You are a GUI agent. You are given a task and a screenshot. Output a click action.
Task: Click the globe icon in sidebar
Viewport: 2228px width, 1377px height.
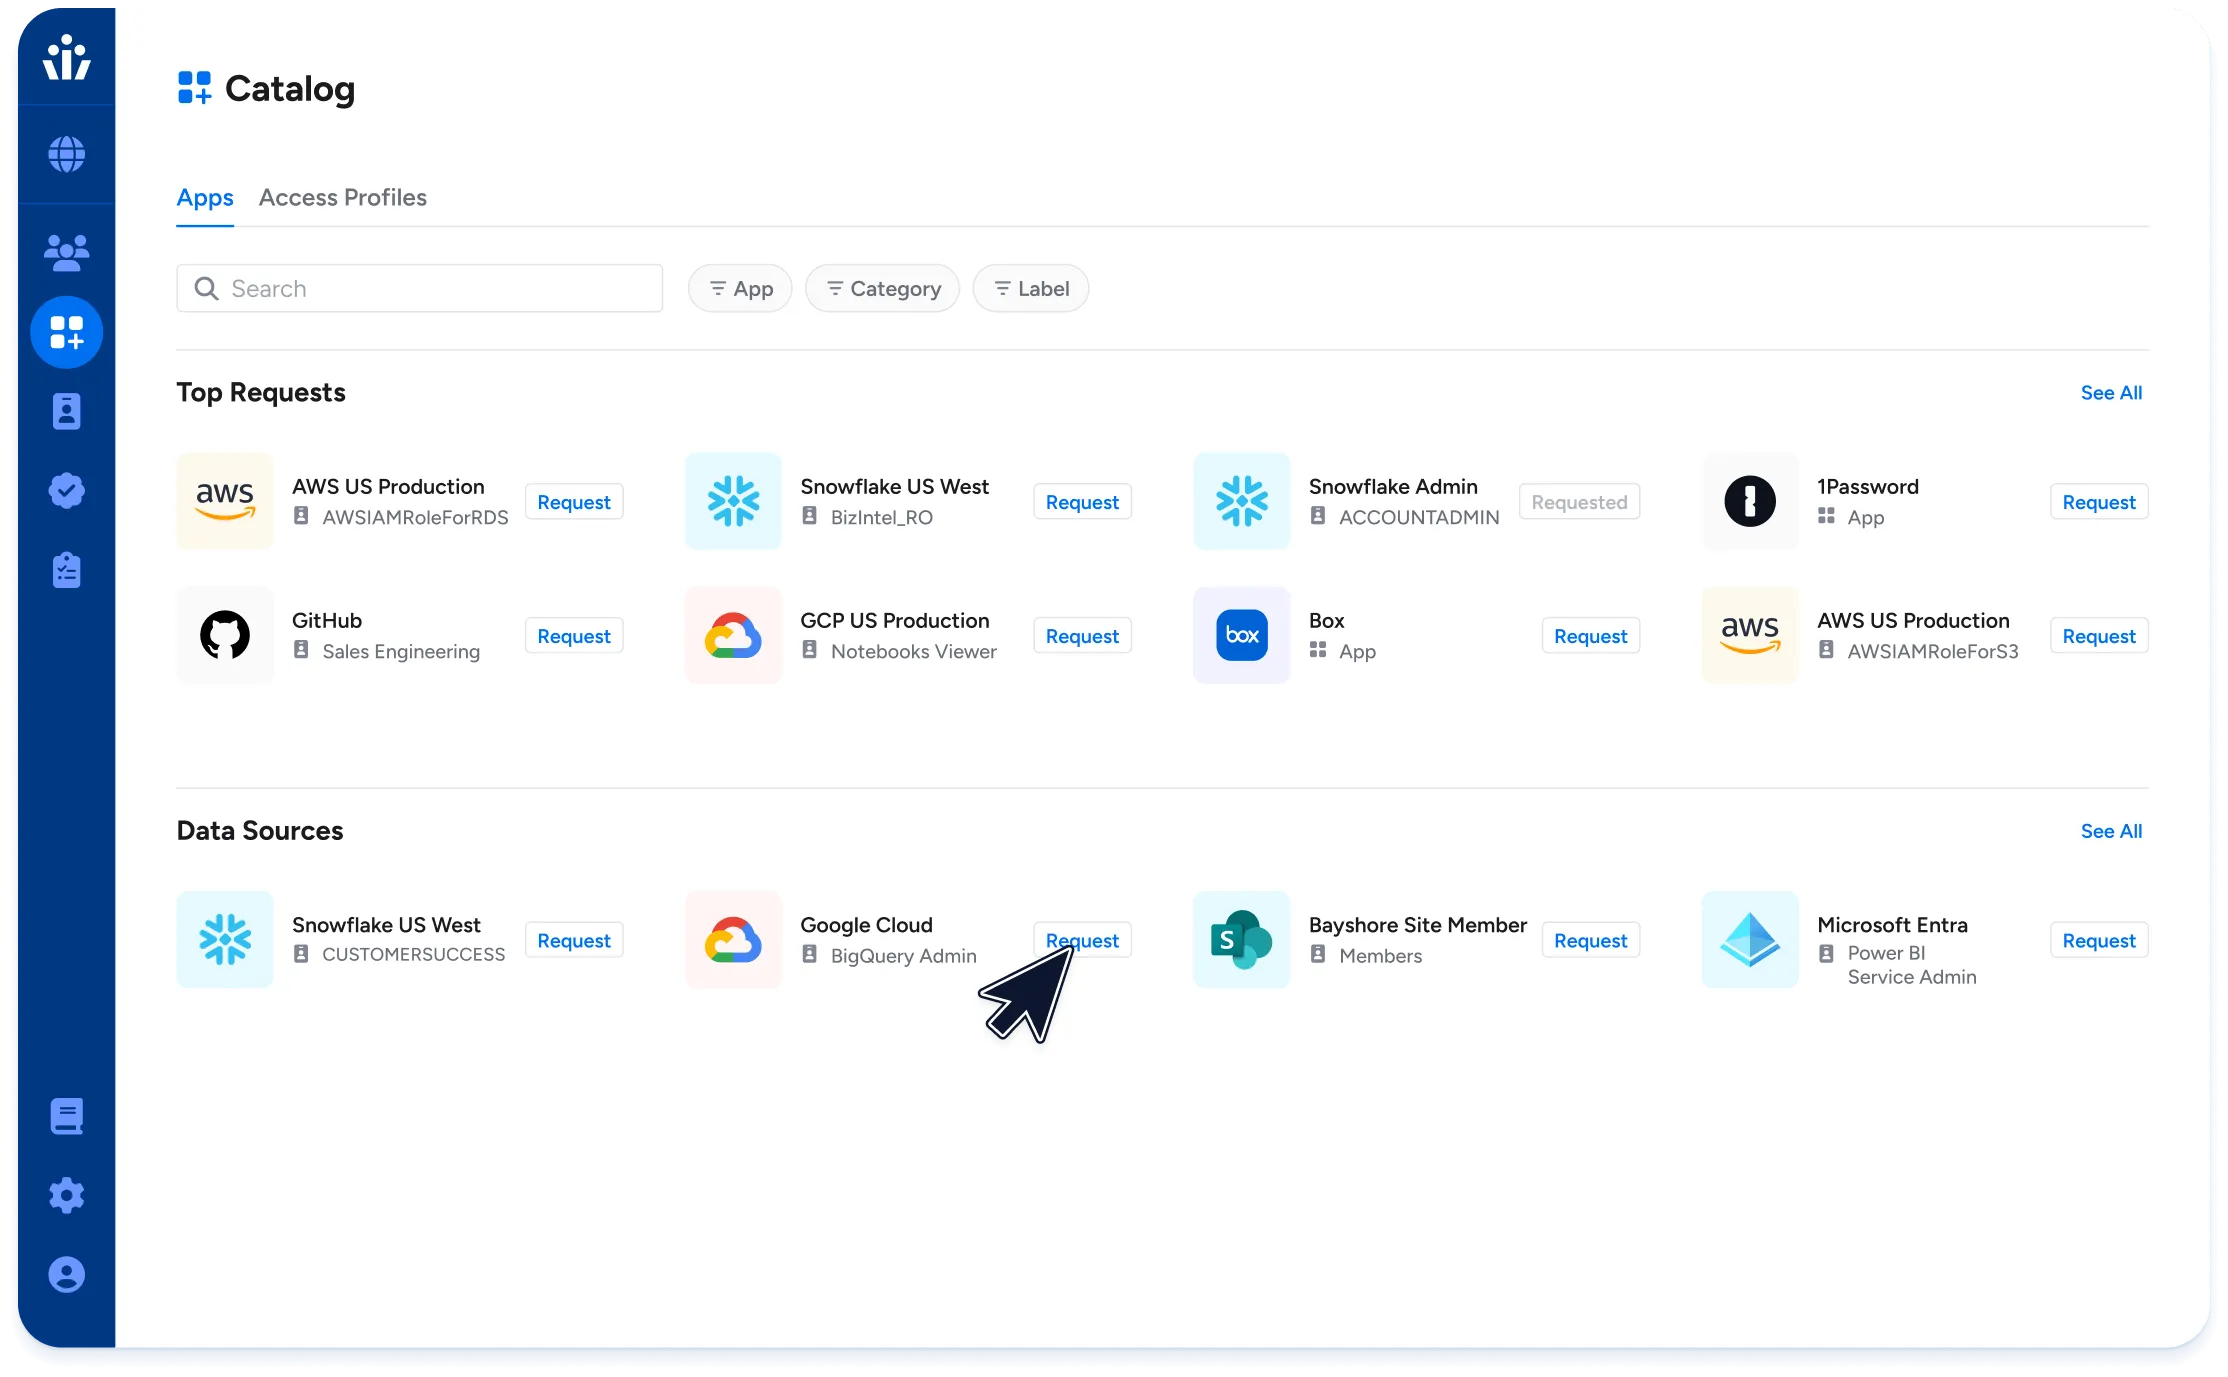coord(66,154)
